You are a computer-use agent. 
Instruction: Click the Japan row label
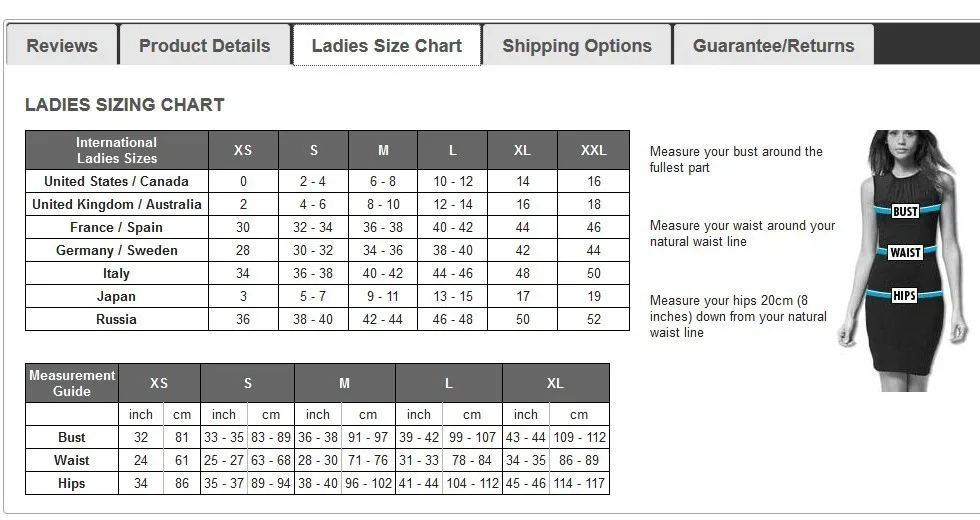[x=116, y=296]
